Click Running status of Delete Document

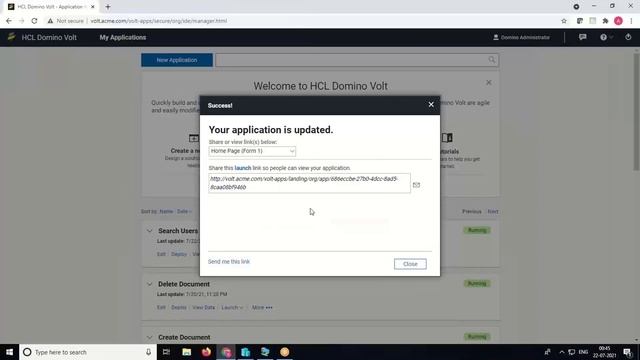pyautogui.click(x=477, y=283)
